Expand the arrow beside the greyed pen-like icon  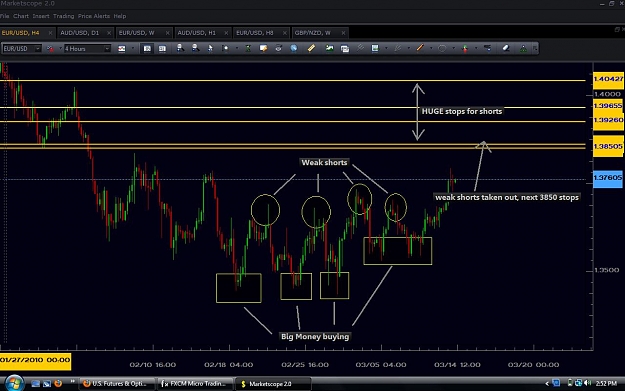[409, 48]
